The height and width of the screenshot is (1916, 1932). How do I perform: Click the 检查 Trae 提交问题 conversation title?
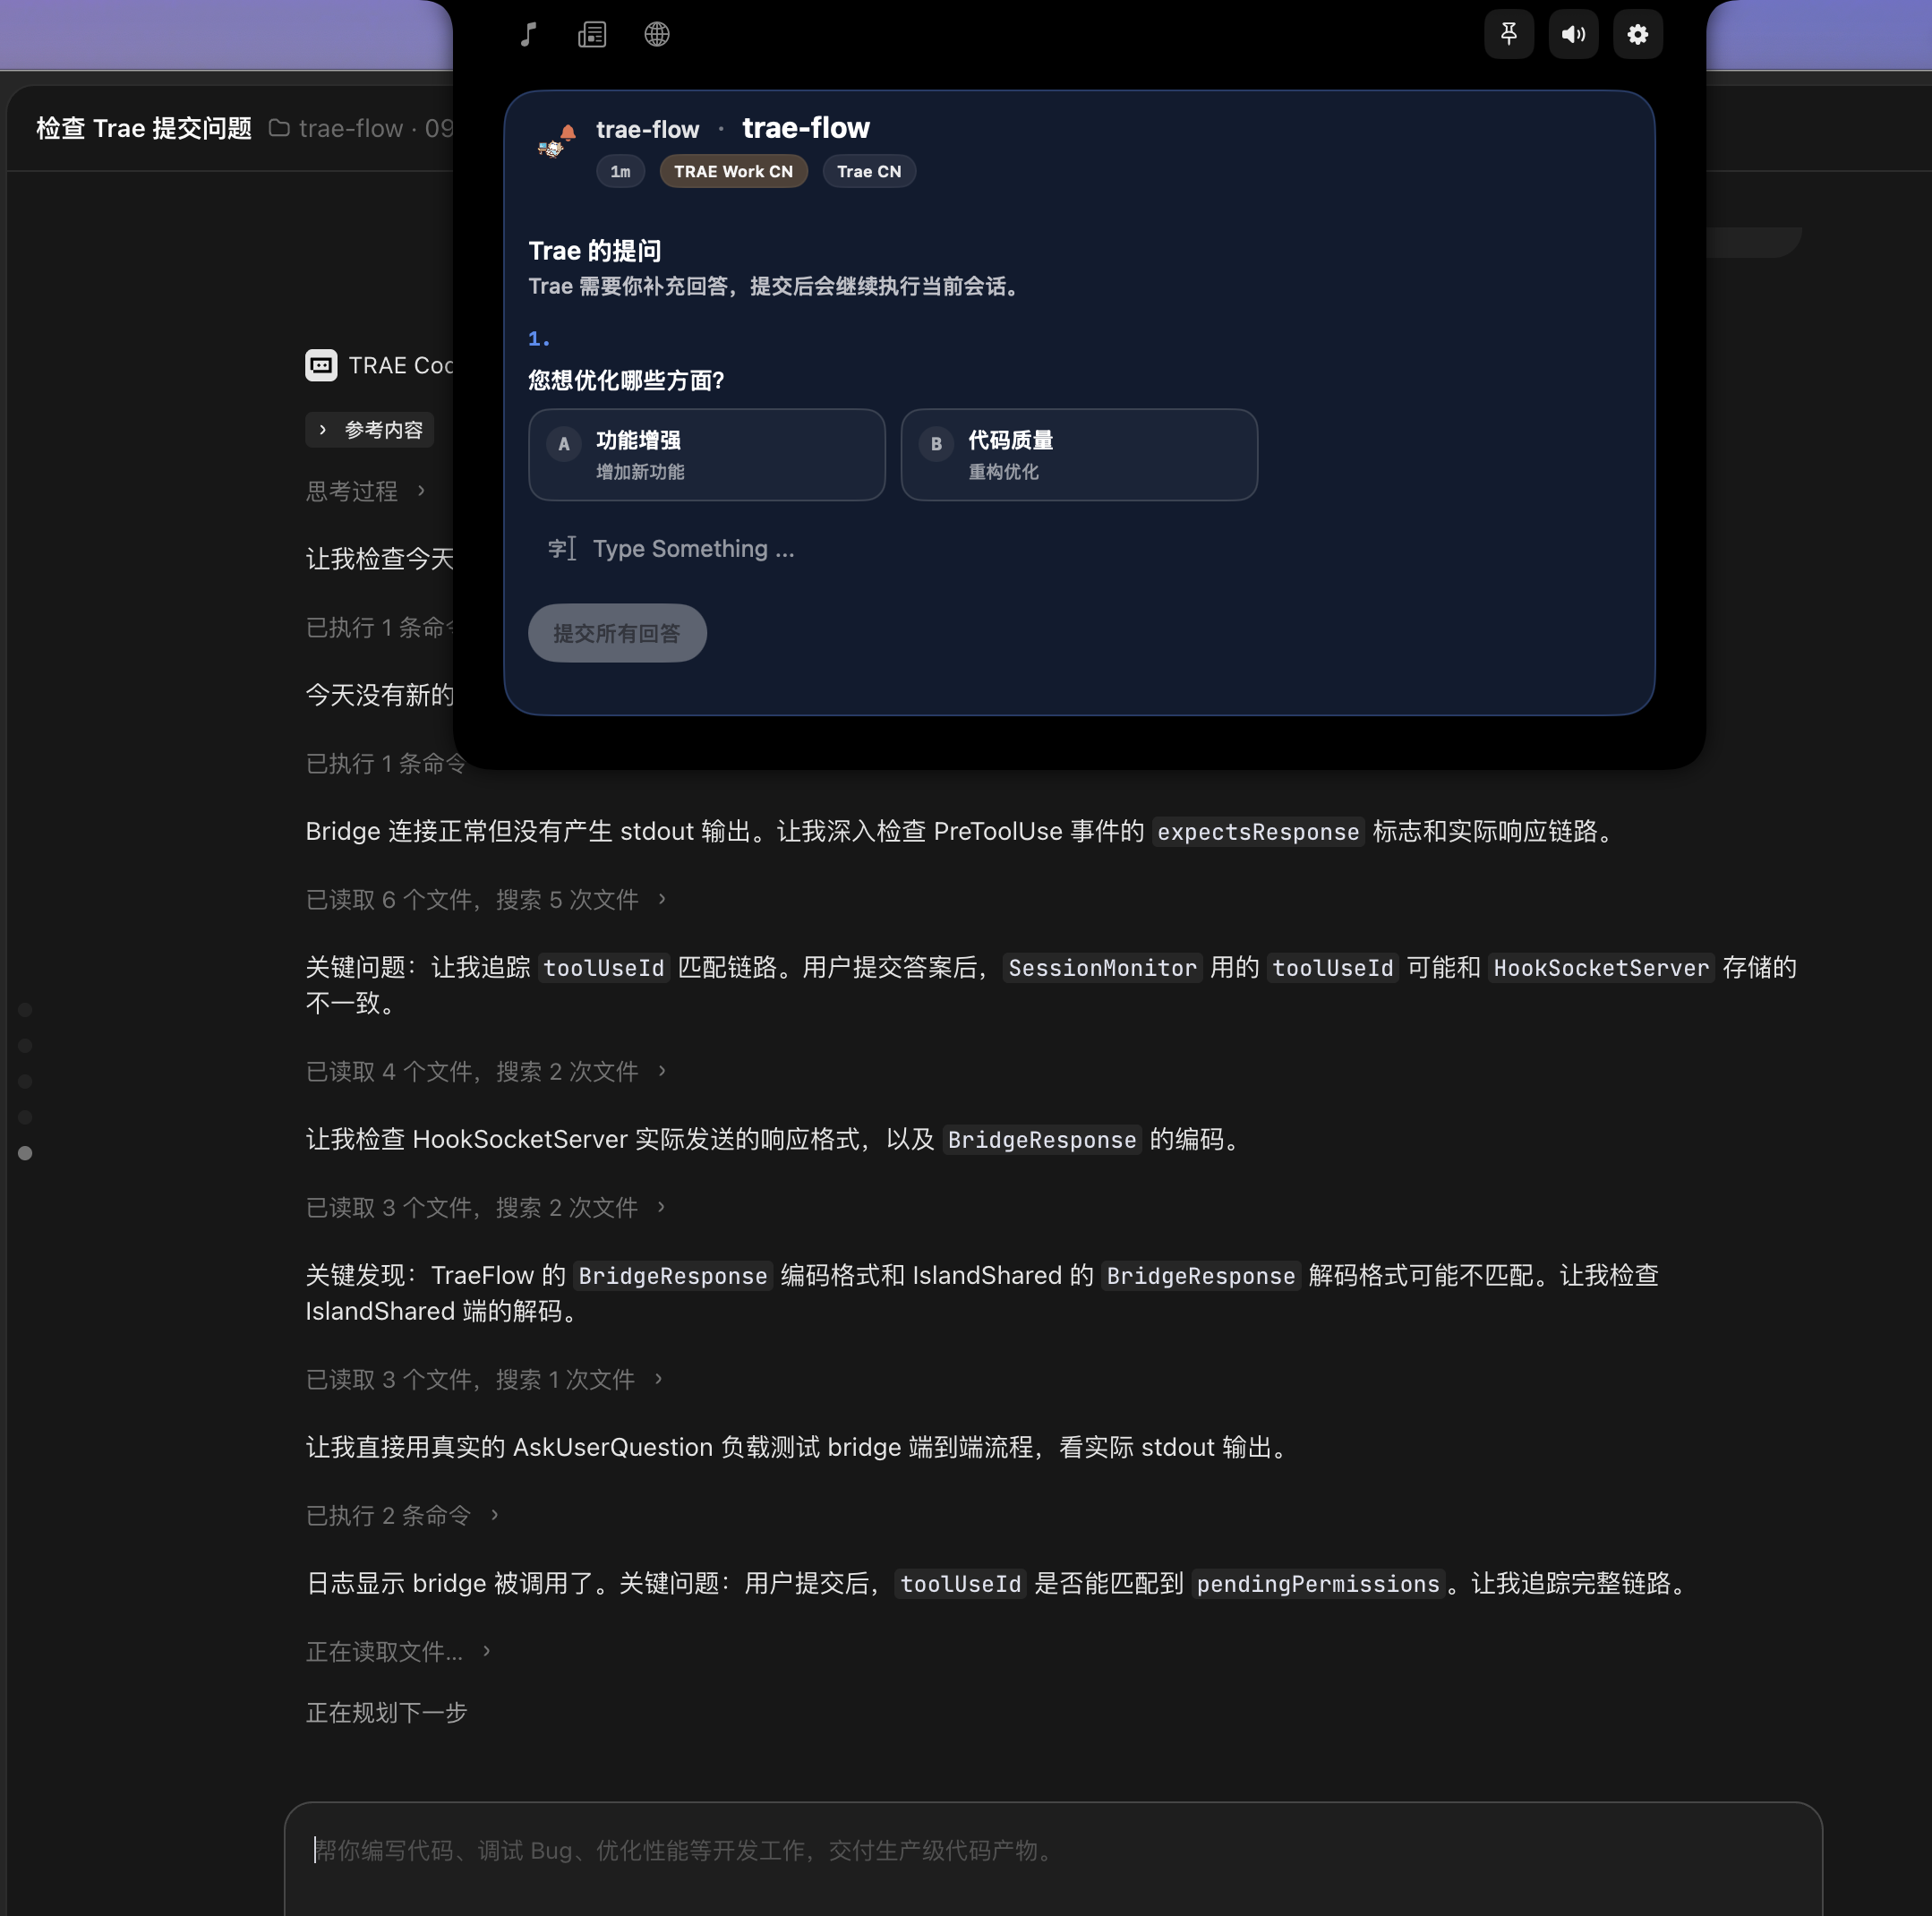click(144, 128)
